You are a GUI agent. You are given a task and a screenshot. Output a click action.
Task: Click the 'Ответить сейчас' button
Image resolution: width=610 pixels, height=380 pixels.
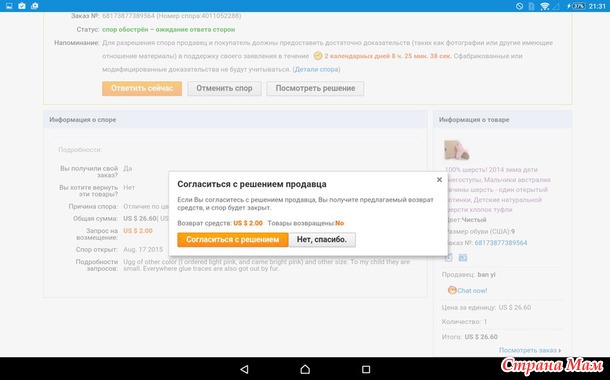click(142, 88)
